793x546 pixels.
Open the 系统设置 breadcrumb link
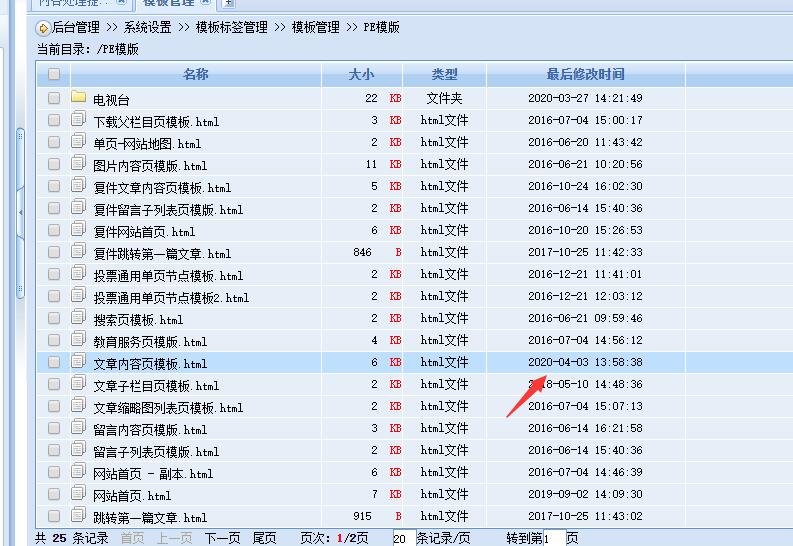click(x=148, y=27)
